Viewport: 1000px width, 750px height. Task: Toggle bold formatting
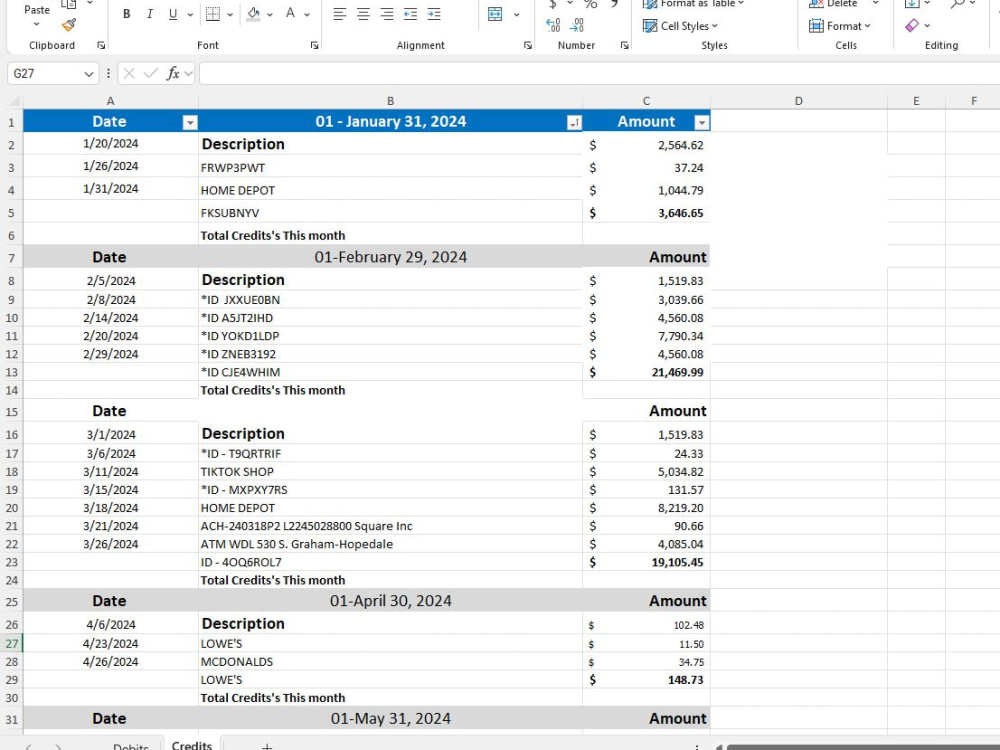pos(126,14)
